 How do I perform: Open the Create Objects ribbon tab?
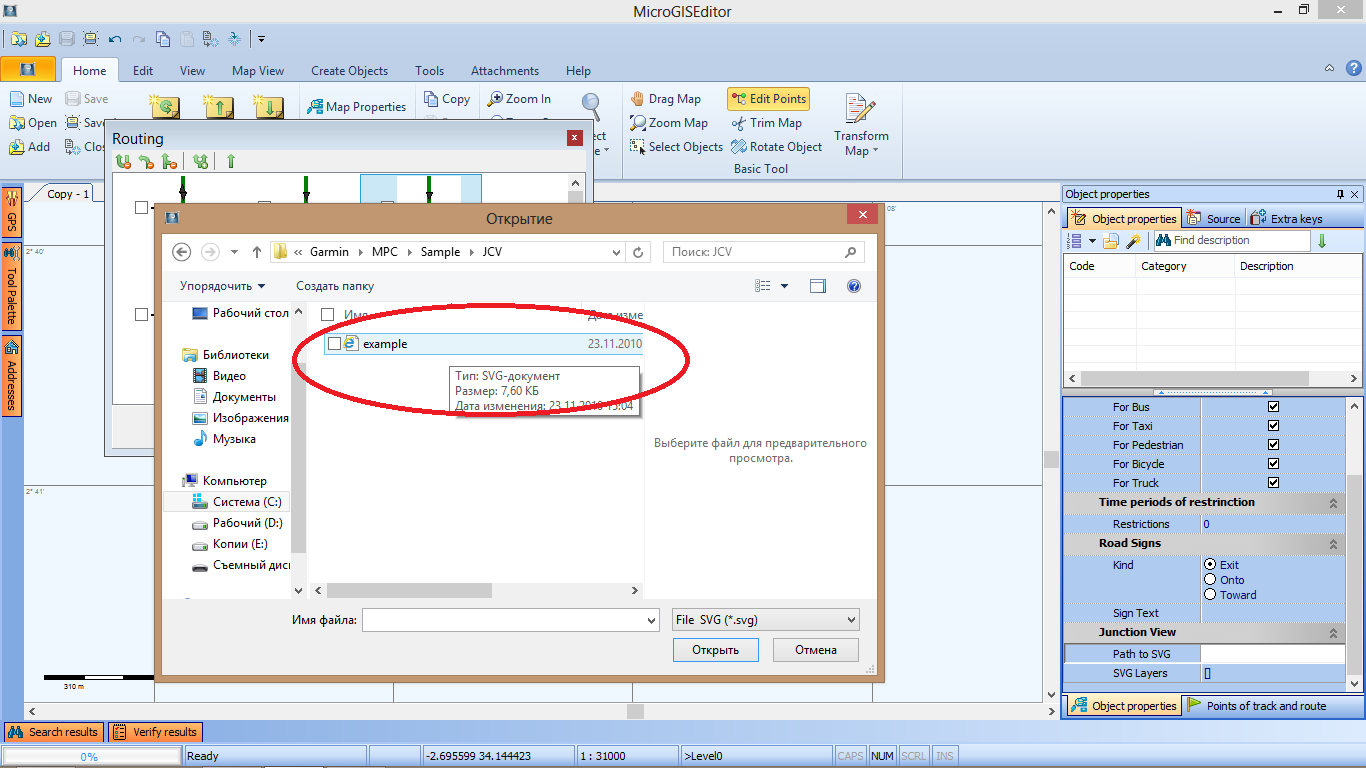349,71
